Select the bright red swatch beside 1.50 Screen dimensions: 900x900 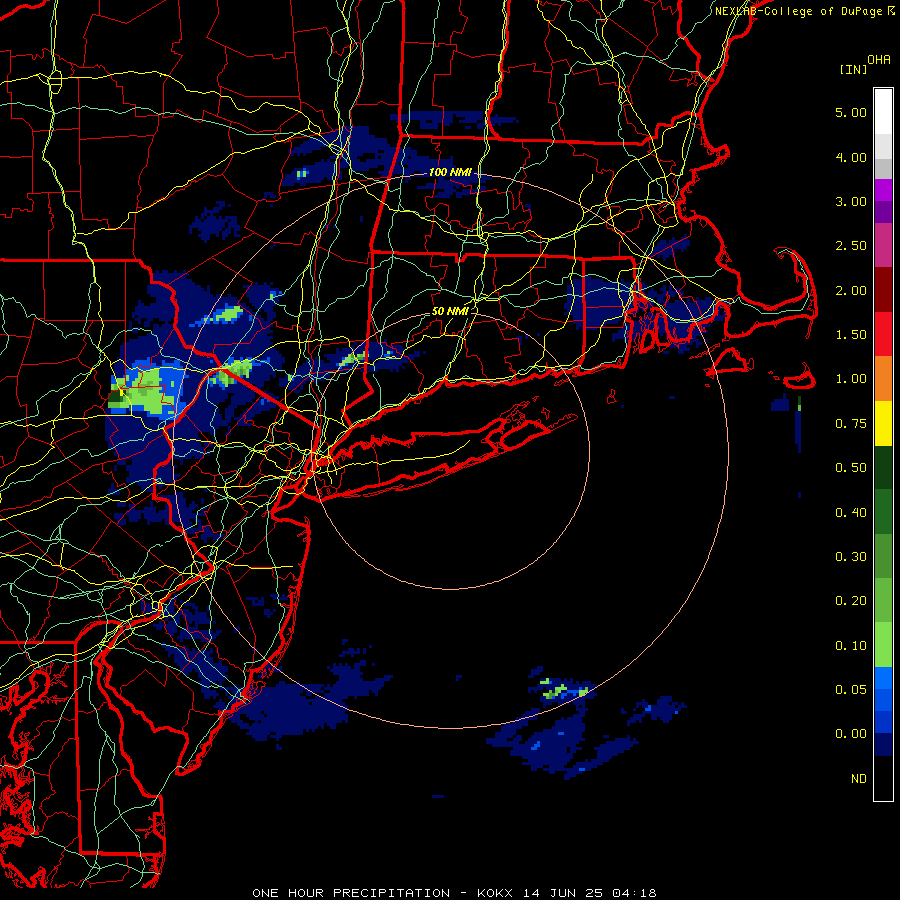pyautogui.click(x=883, y=334)
